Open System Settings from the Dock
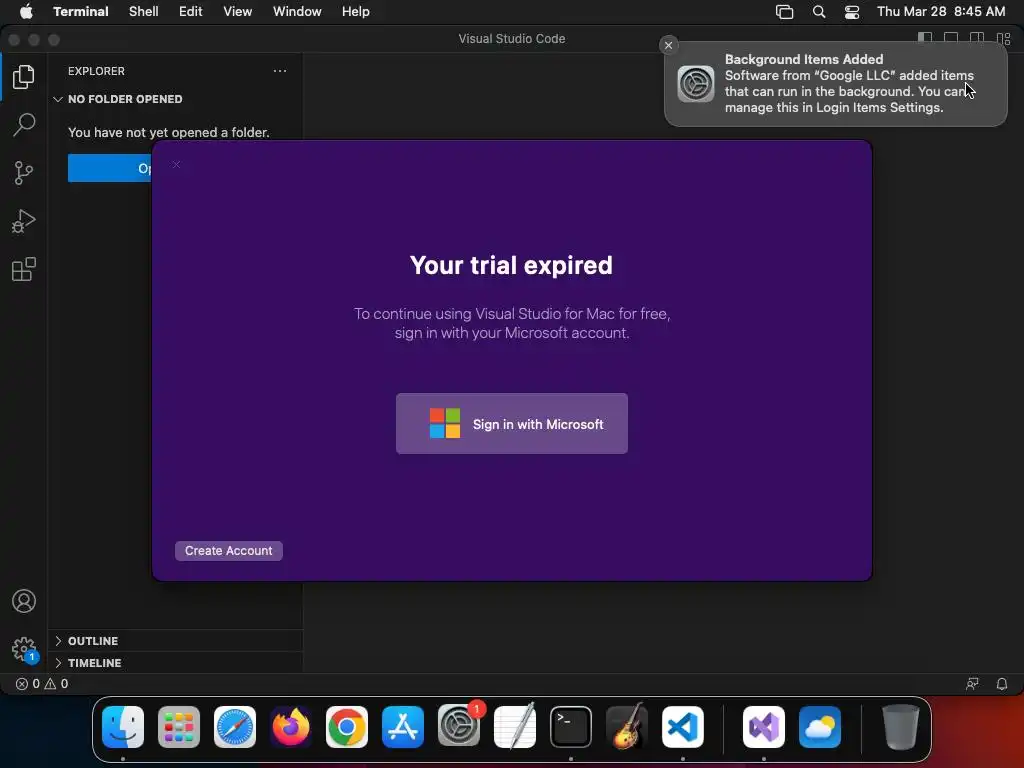1024x768 pixels. (x=459, y=726)
